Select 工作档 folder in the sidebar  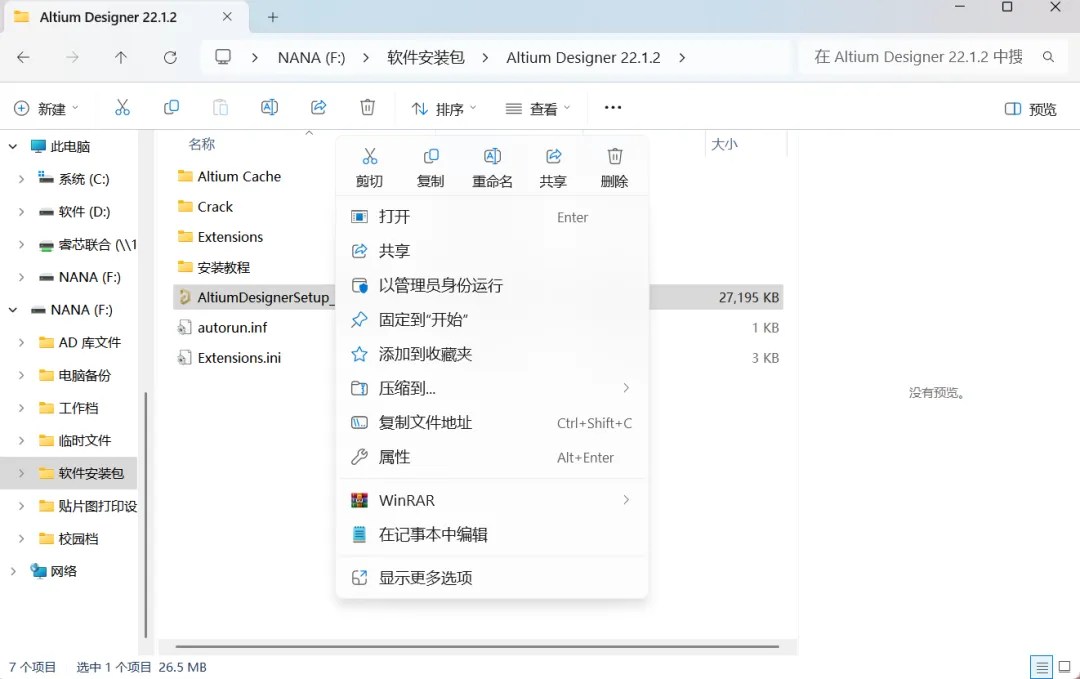click(x=69, y=408)
